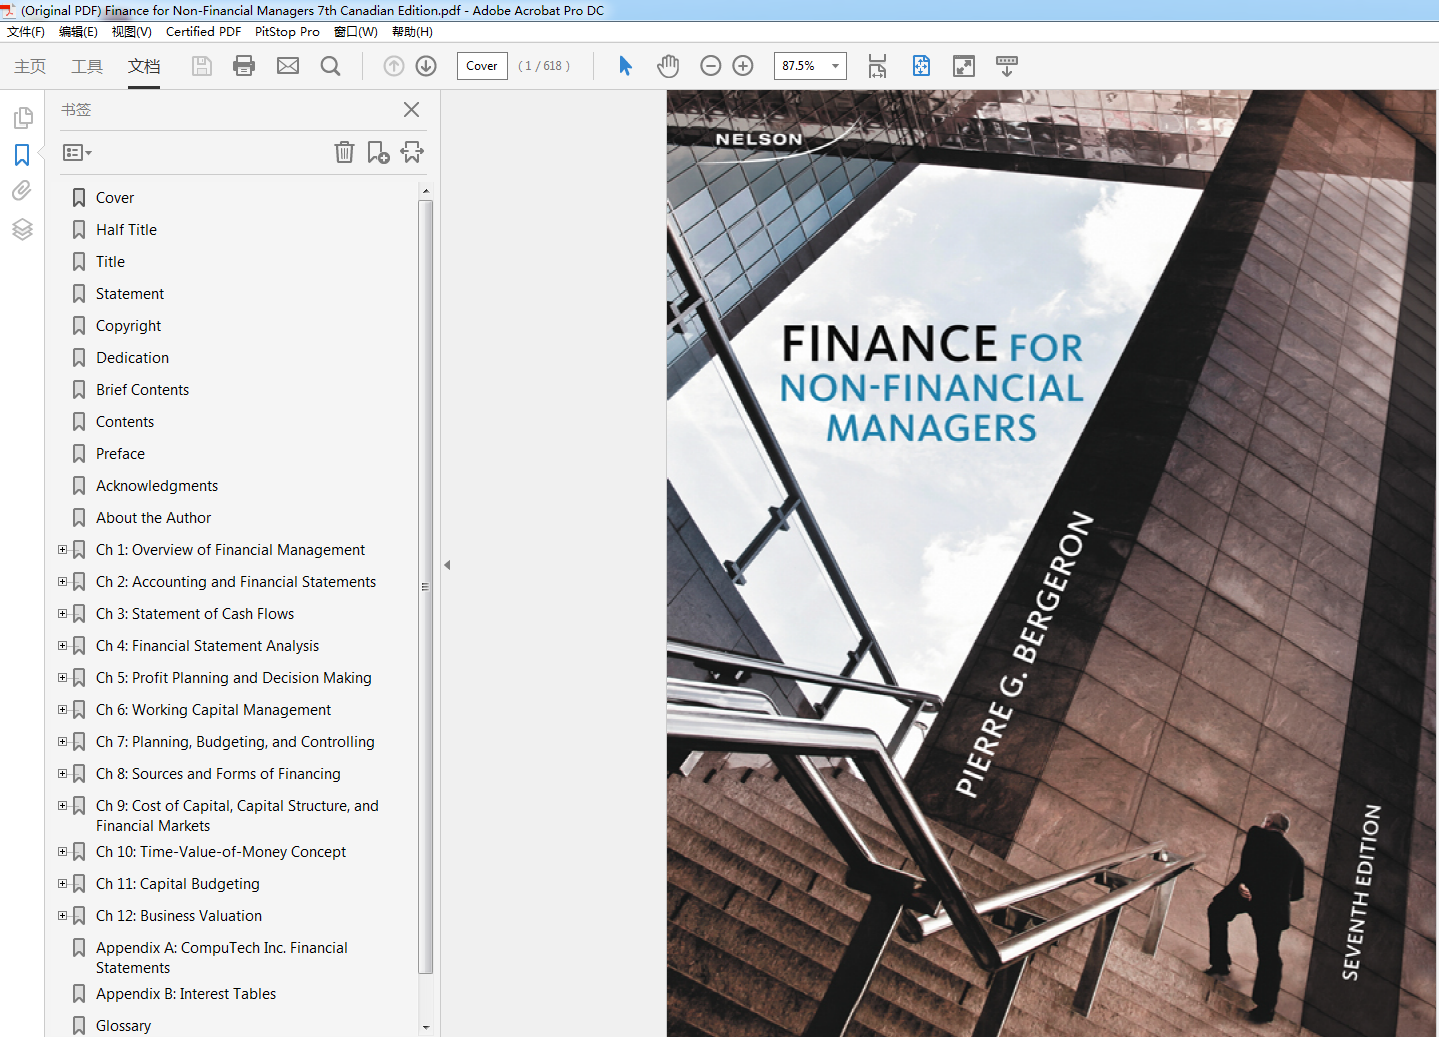The image size is (1439, 1037).
Task: Click the Fit width scrolling icon
Action: 877,66
